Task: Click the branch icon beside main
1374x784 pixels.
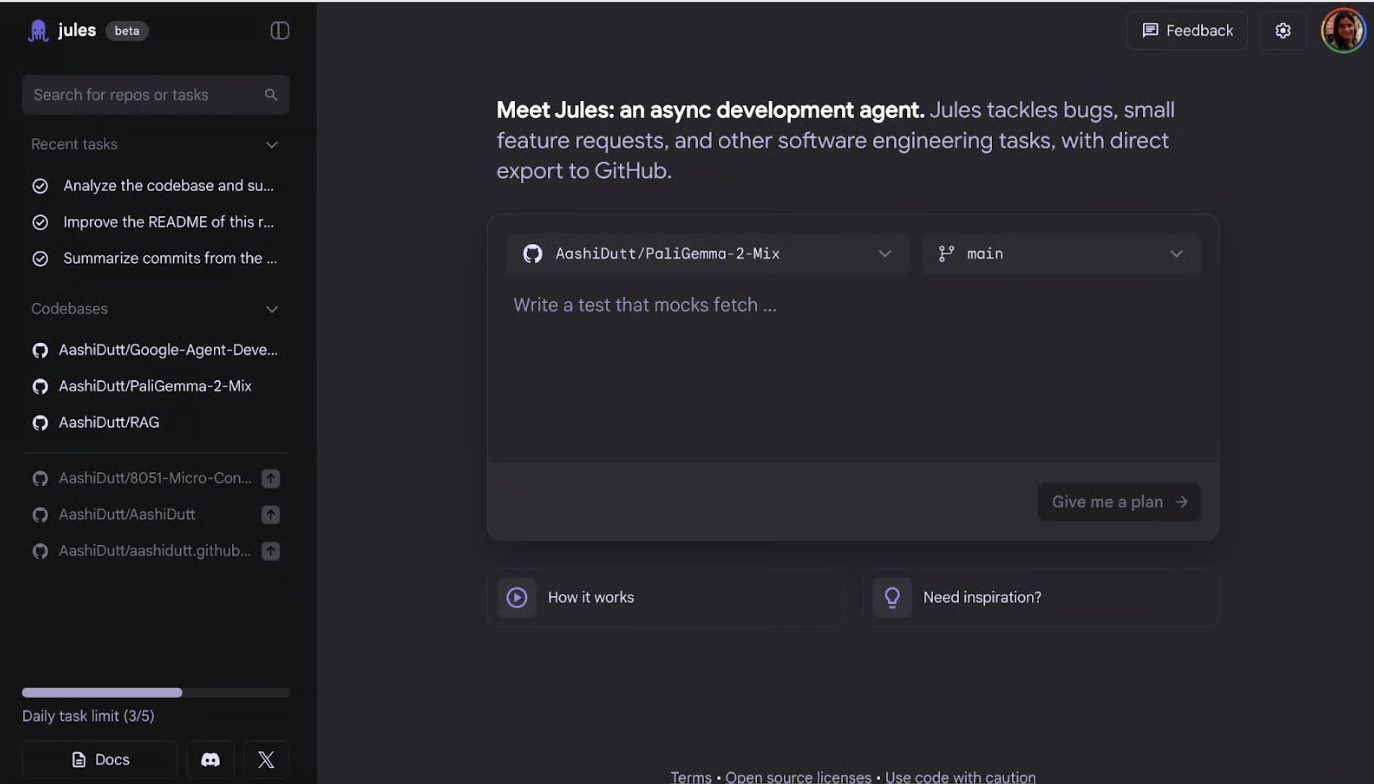Action: pos(946,254)
